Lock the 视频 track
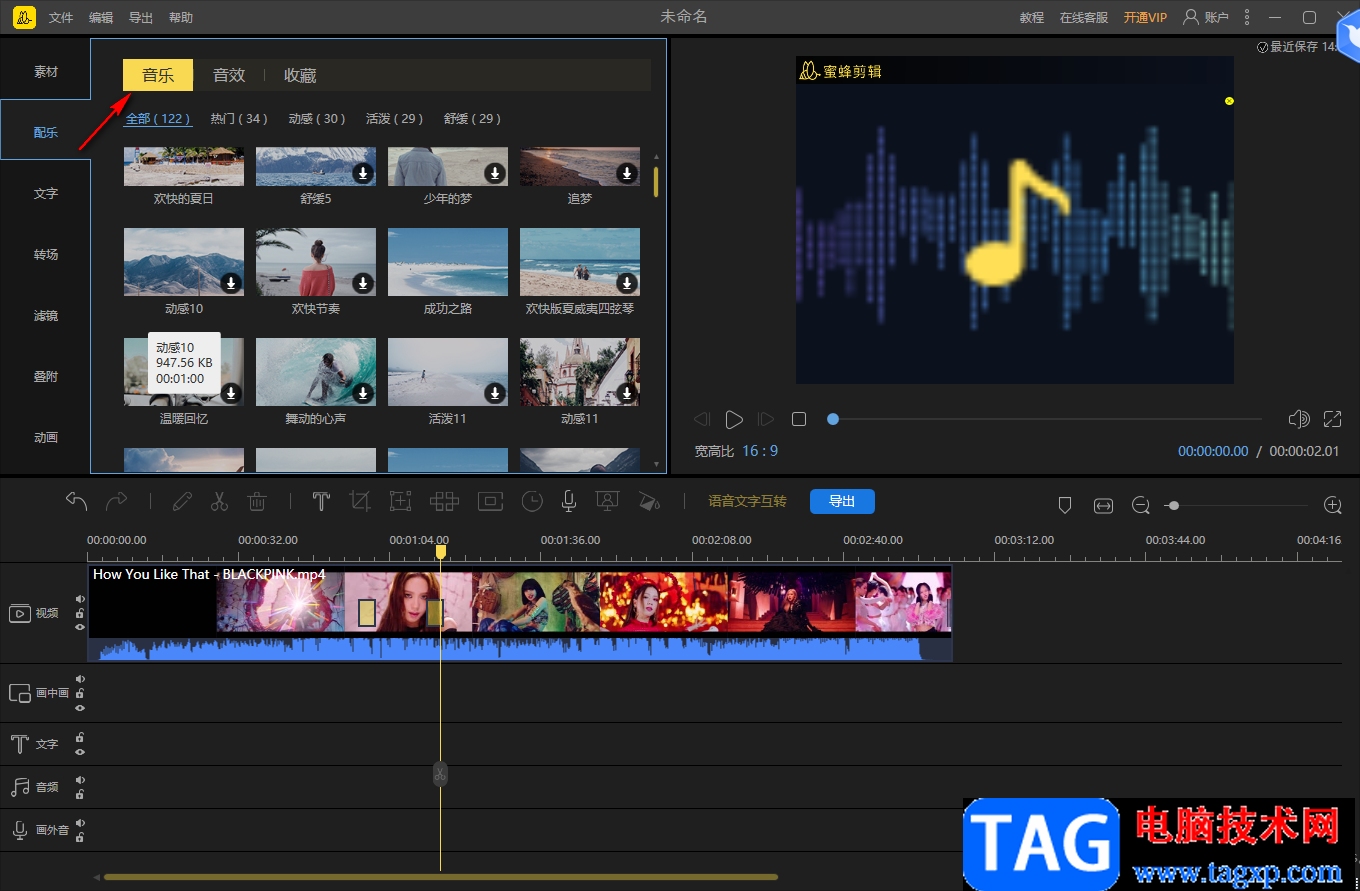 (x=80, y=613)
